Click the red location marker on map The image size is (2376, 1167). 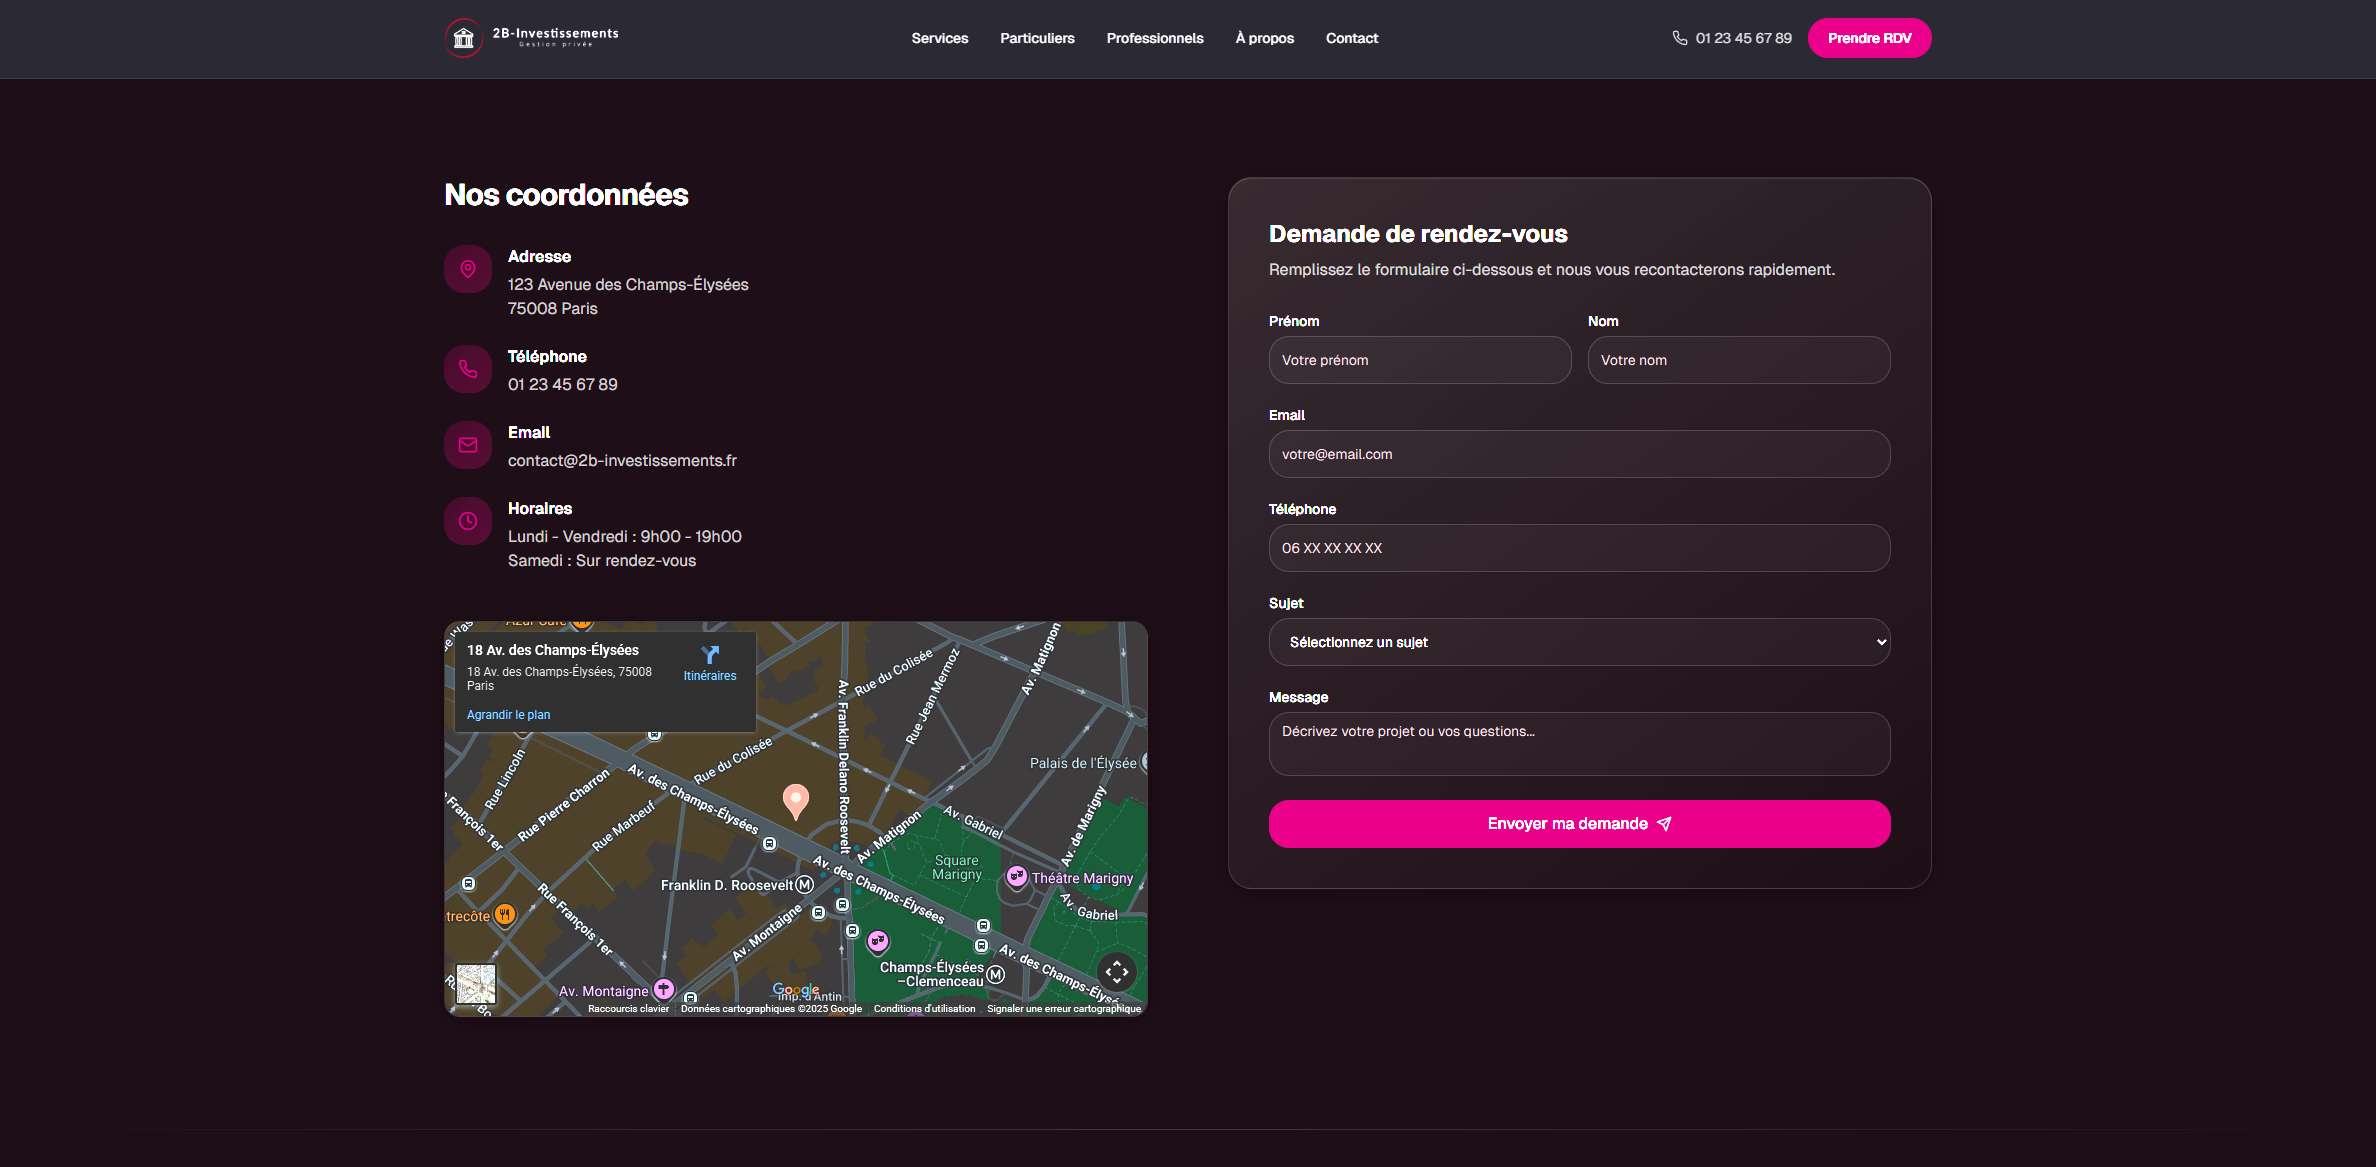pyautogui.click(x=795, y=800)
